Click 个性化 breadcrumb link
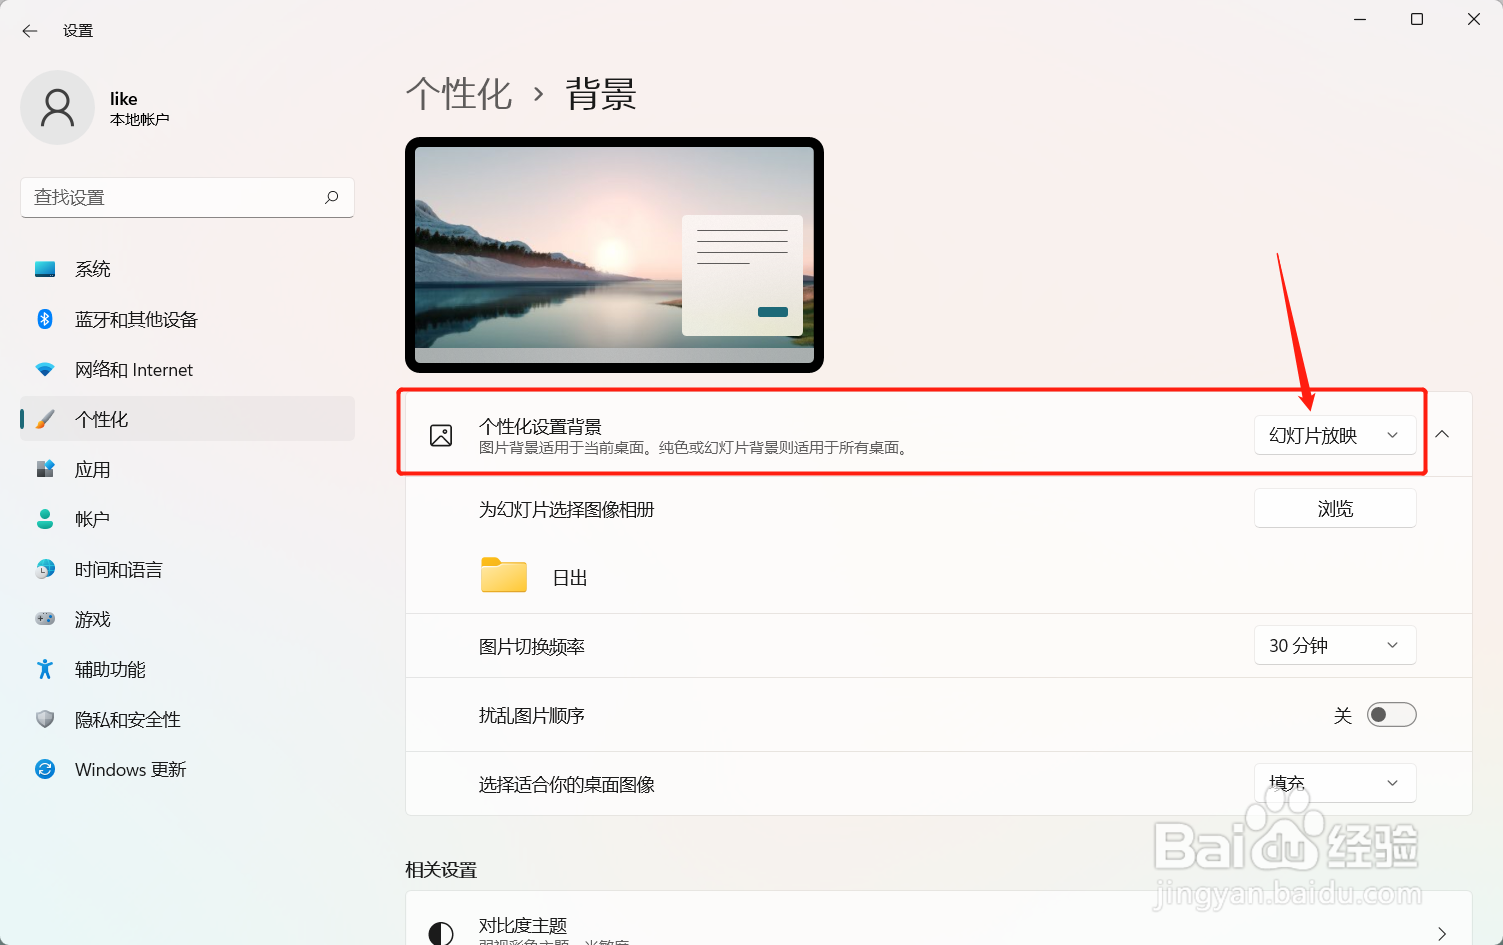 (459, 94)
